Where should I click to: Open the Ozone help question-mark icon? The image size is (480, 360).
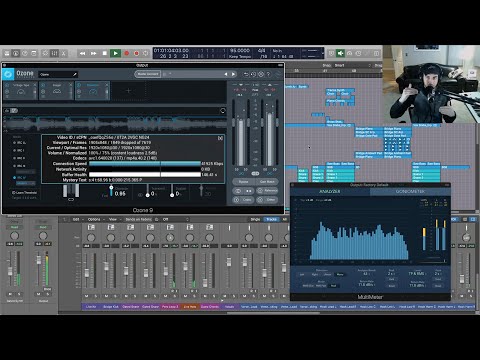click(268, 74)
